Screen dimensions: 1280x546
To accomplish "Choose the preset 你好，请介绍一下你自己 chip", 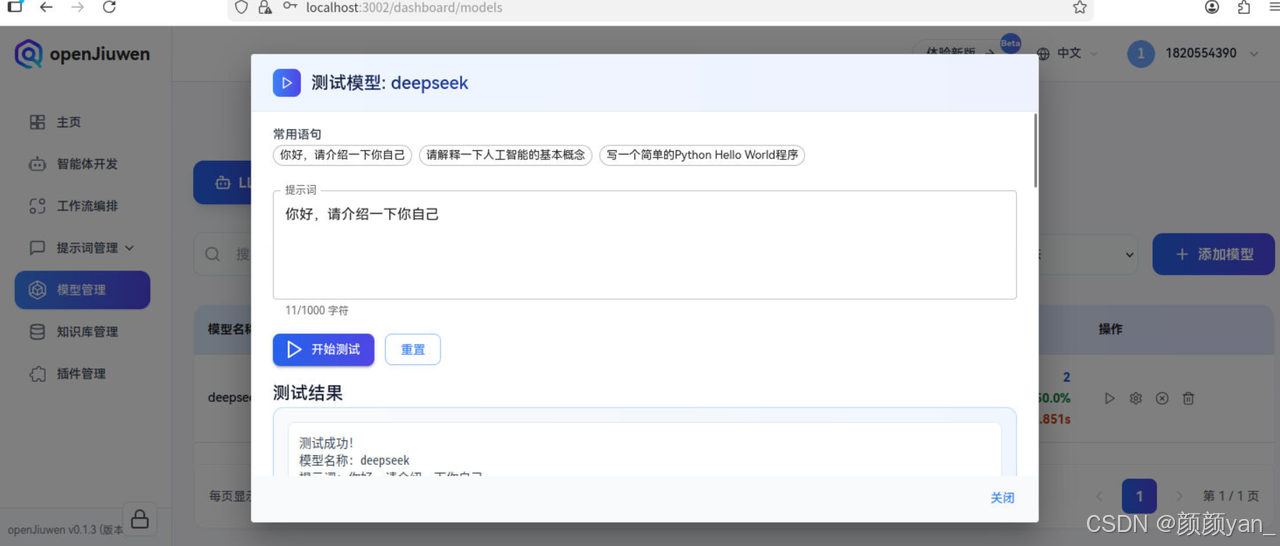I will coord(342,155).
